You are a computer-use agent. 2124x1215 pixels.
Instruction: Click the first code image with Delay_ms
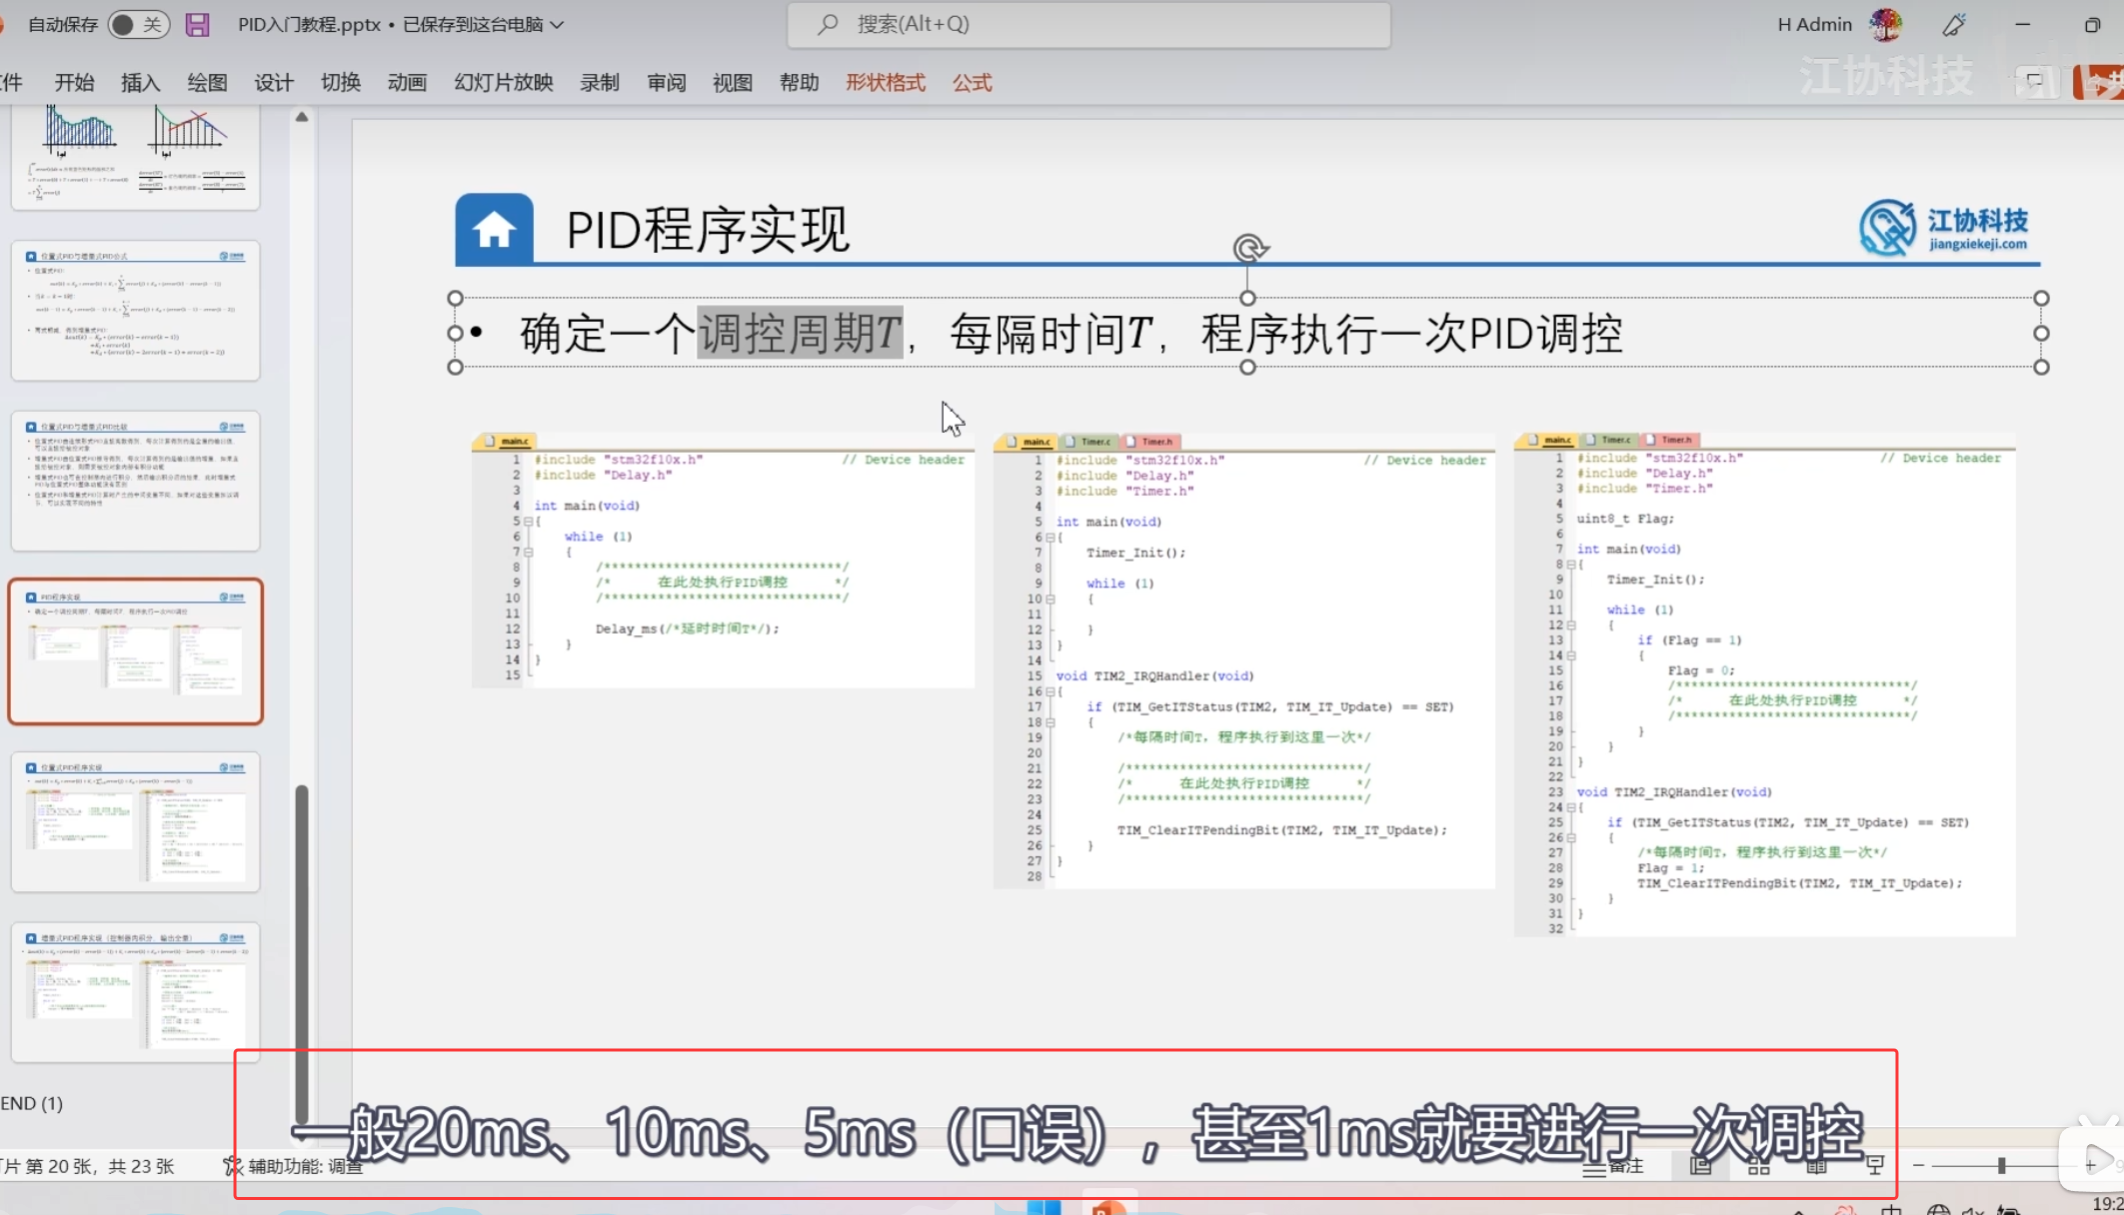[723, 560]
